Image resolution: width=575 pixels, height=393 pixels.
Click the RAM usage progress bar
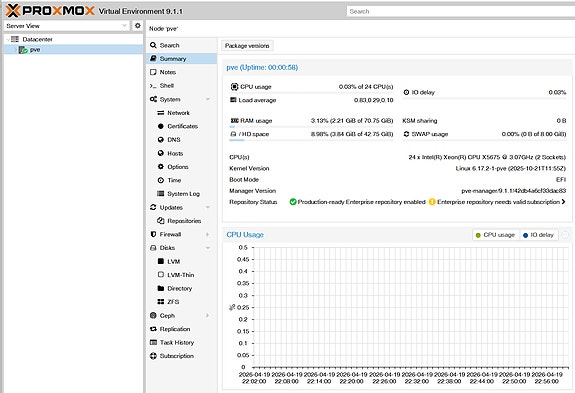pos(311,126)
